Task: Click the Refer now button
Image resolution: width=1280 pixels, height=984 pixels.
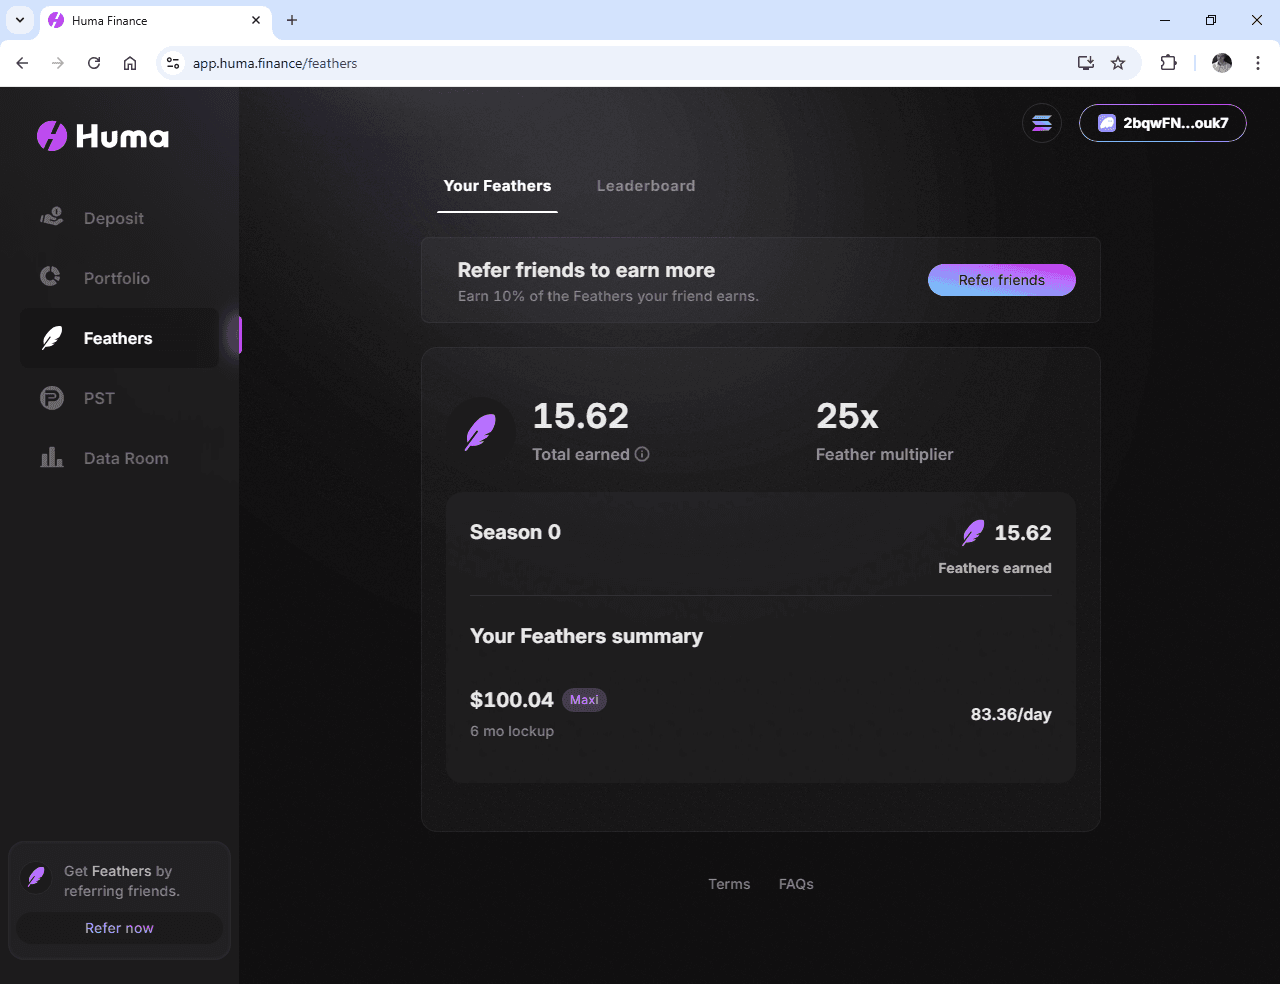Action: pyautogui.click(x=120, y=928)
